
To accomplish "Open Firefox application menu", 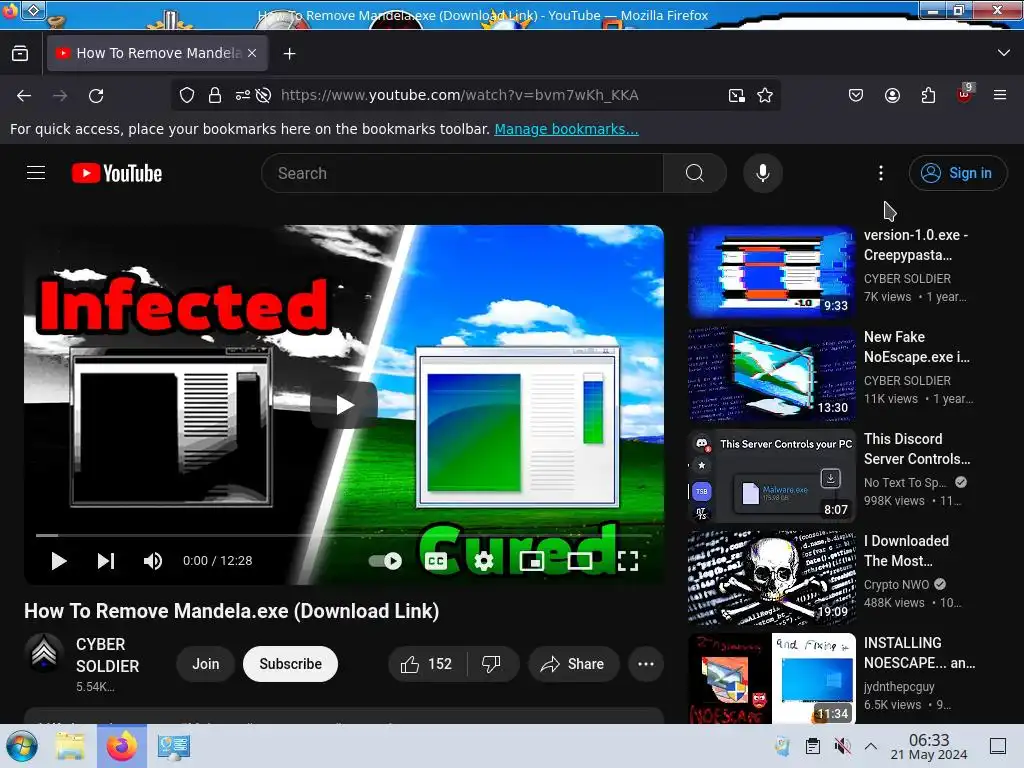I will [1000, 95].
